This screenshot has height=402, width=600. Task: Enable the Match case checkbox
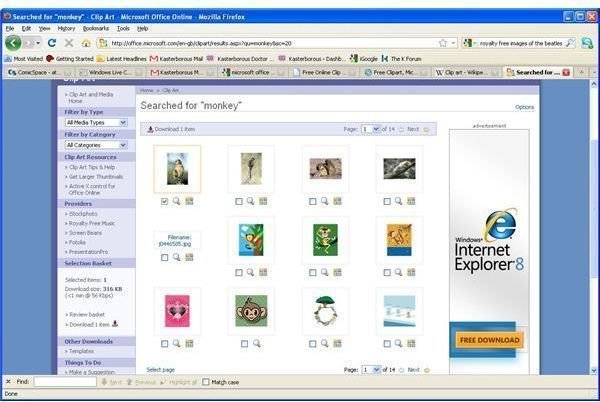pyautogui.click(x=206, y=382)
